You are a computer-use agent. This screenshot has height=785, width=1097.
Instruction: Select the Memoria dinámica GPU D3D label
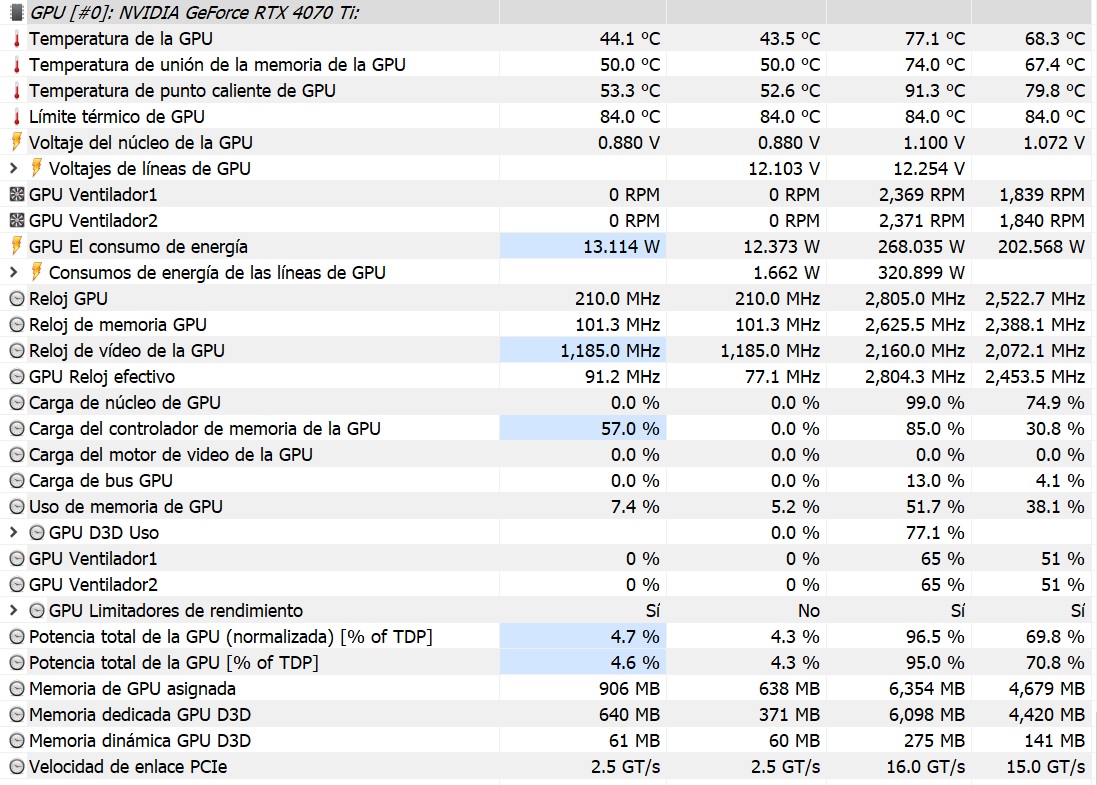(140, 741)
